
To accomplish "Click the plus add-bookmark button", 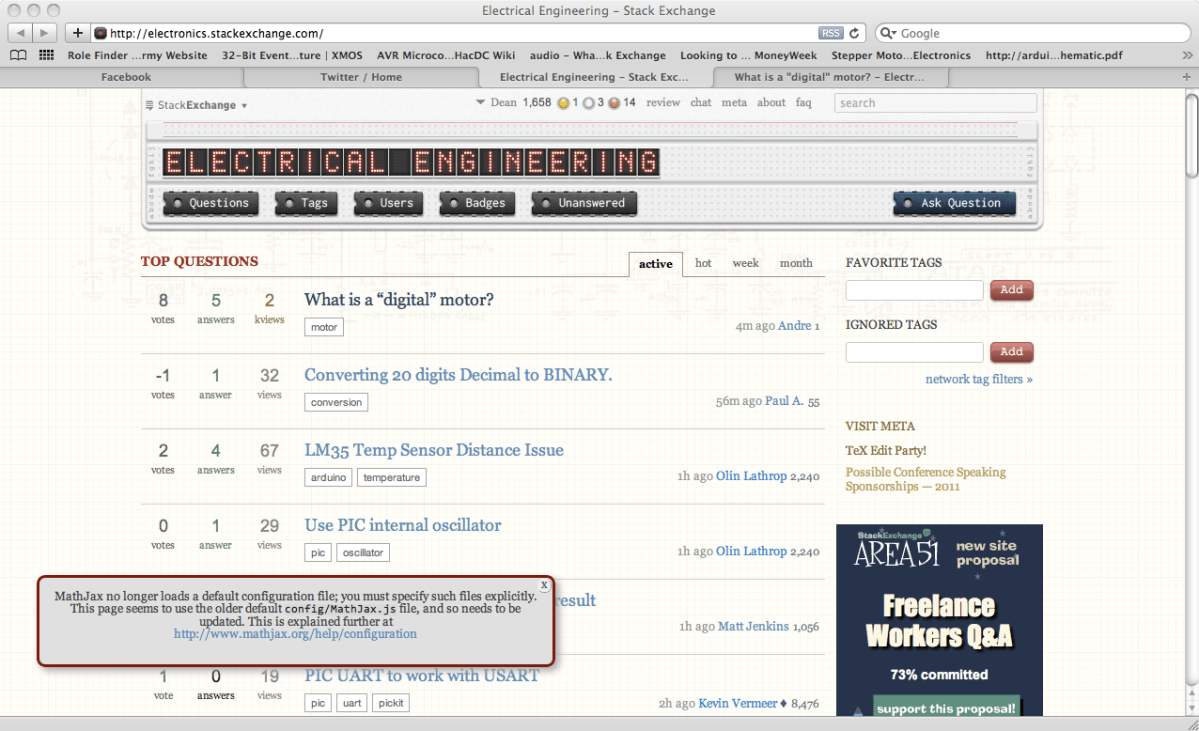I will 77,33.
